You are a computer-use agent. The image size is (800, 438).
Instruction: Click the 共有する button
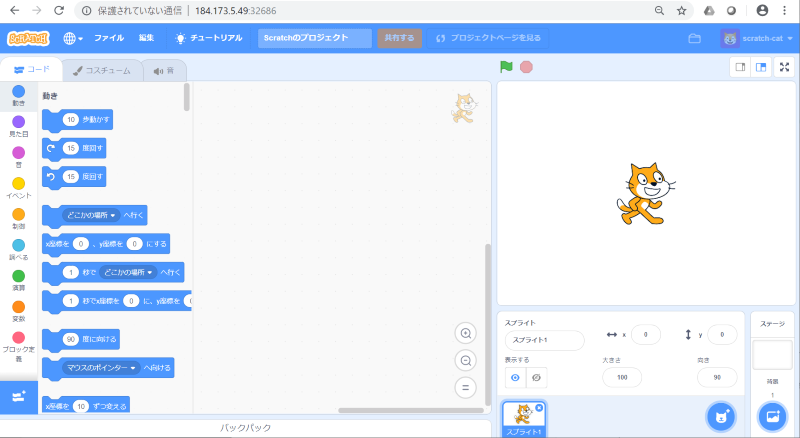tap(399, 38)
